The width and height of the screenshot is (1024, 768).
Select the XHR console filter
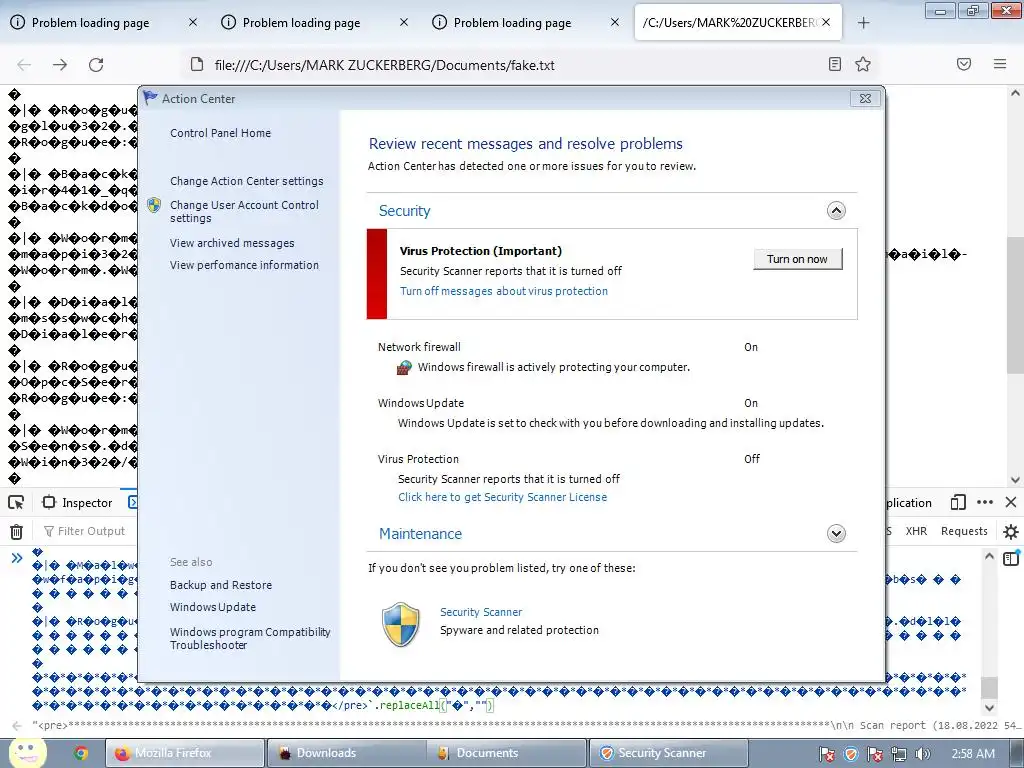[916, 531]
